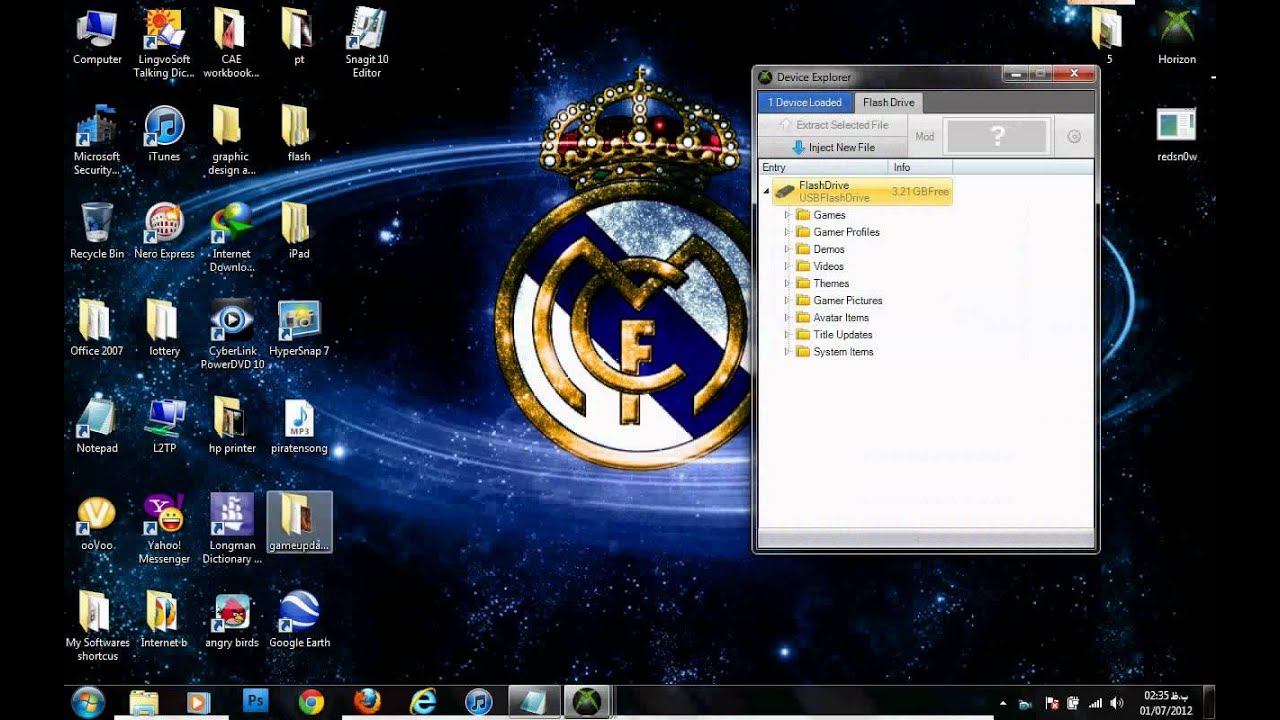The height and width of the screenshot is (720, 1280).
Task: Select the Horizon desktop shortcut
Action: pyautogui.click(x=1176, y=37)
